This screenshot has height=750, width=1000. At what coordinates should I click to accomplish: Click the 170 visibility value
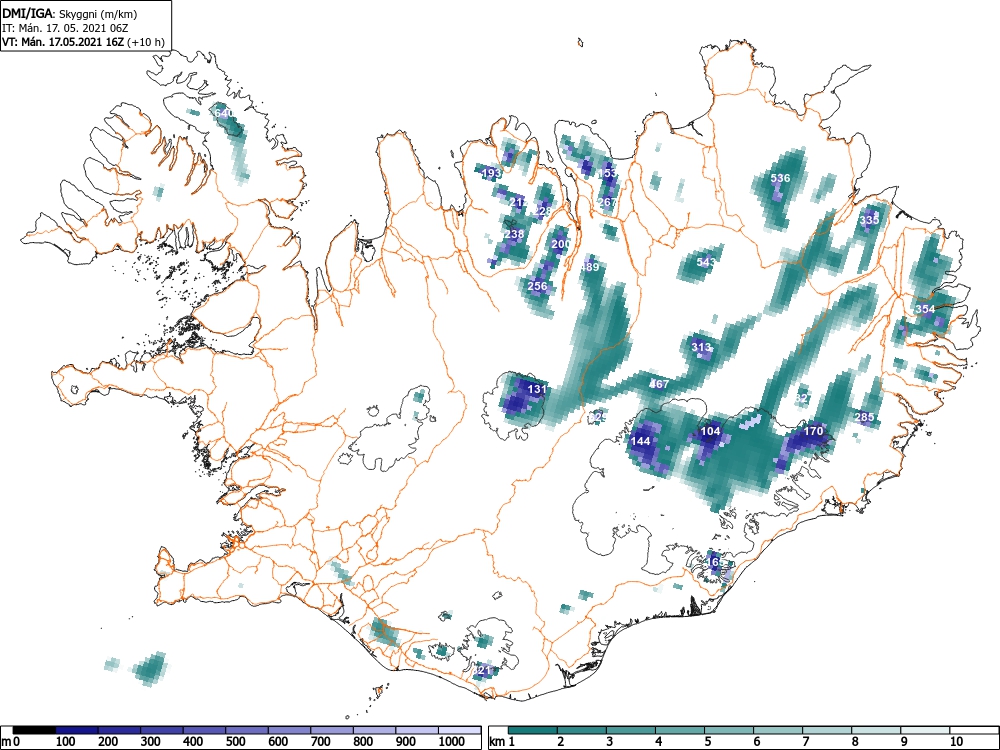click(813, 431)
